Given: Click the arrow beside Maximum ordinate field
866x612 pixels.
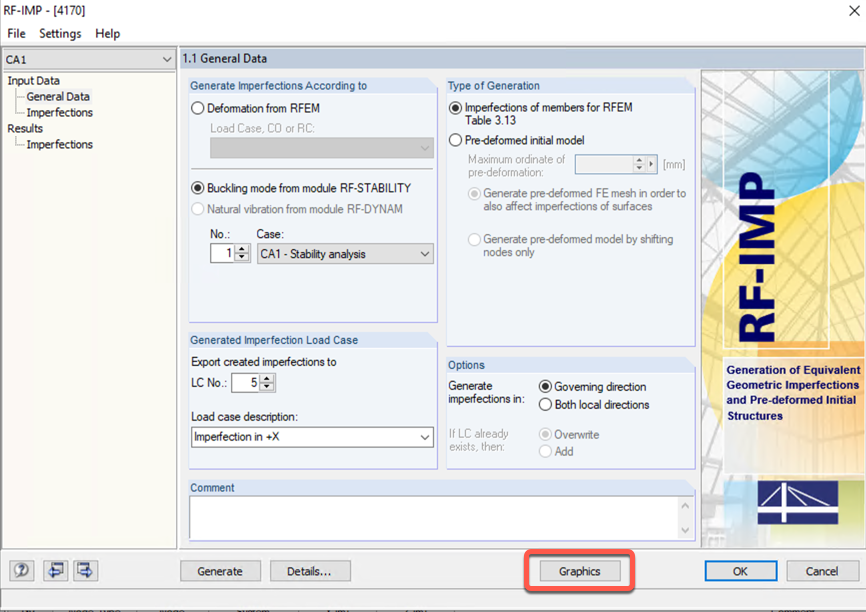Looking at the screenshot, I should point(651,164).
